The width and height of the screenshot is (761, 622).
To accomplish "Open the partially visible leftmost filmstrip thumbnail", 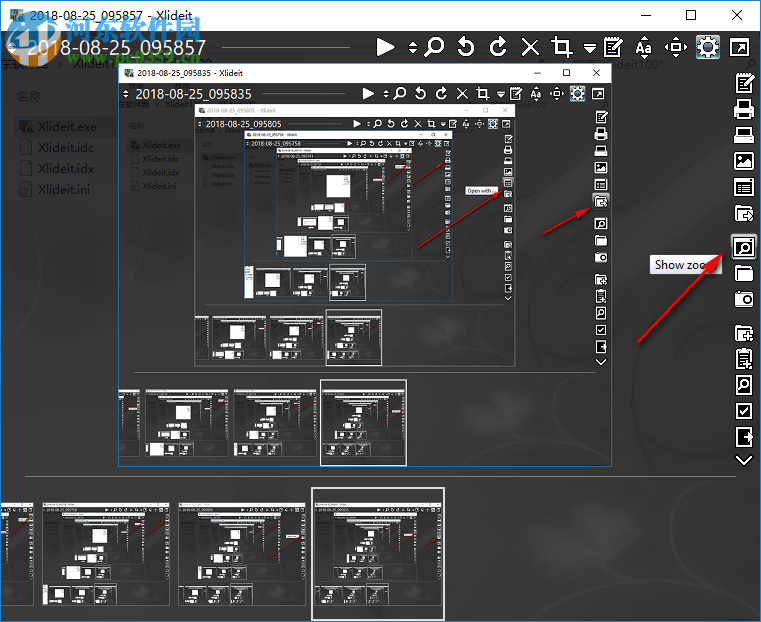I will click(x=17, y=554).
